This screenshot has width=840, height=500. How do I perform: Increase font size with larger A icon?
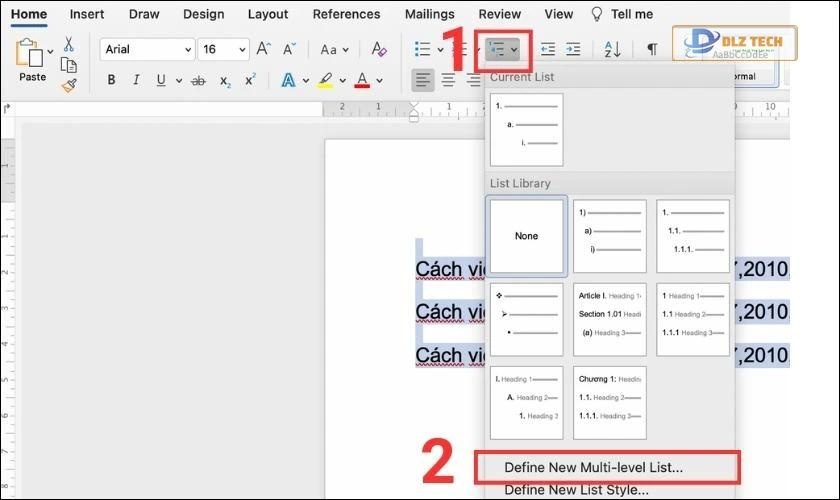point(264,49)
